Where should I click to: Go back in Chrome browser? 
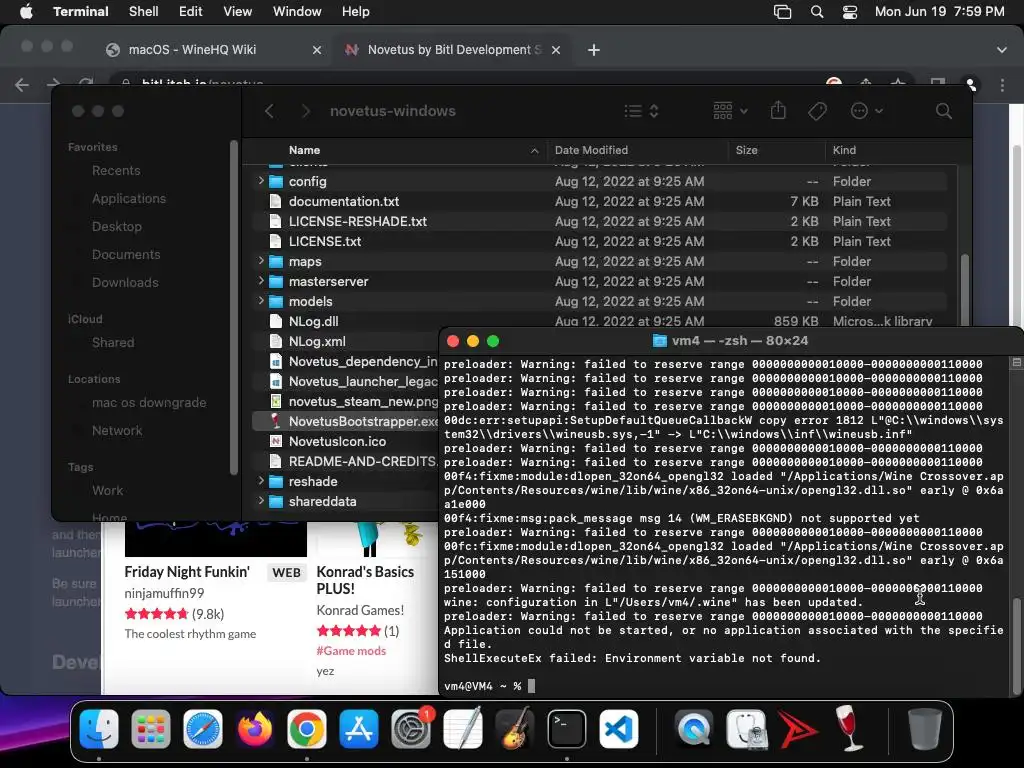[22, 84]
